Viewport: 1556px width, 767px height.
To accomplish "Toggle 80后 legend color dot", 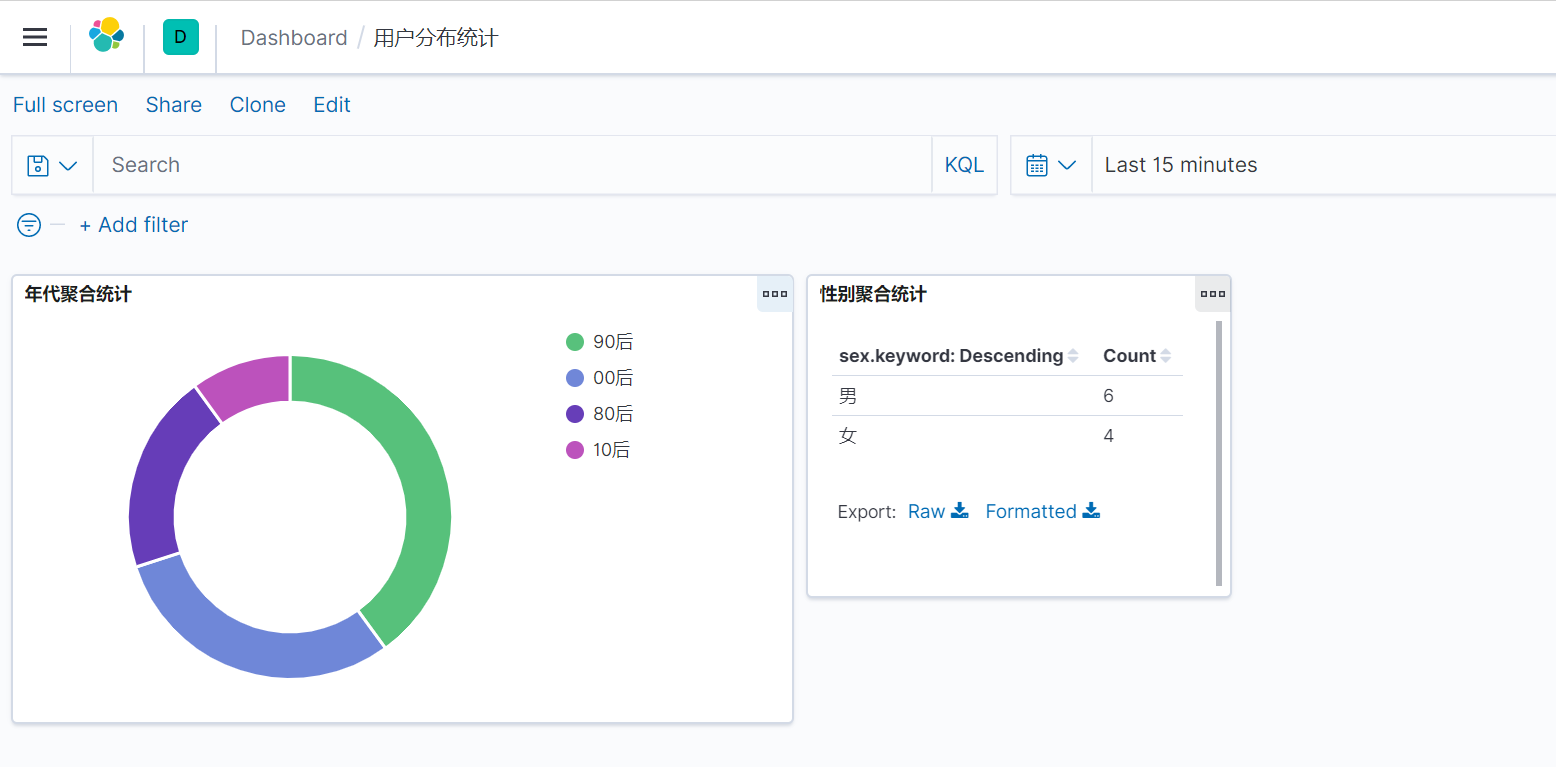I will [575, 414].
